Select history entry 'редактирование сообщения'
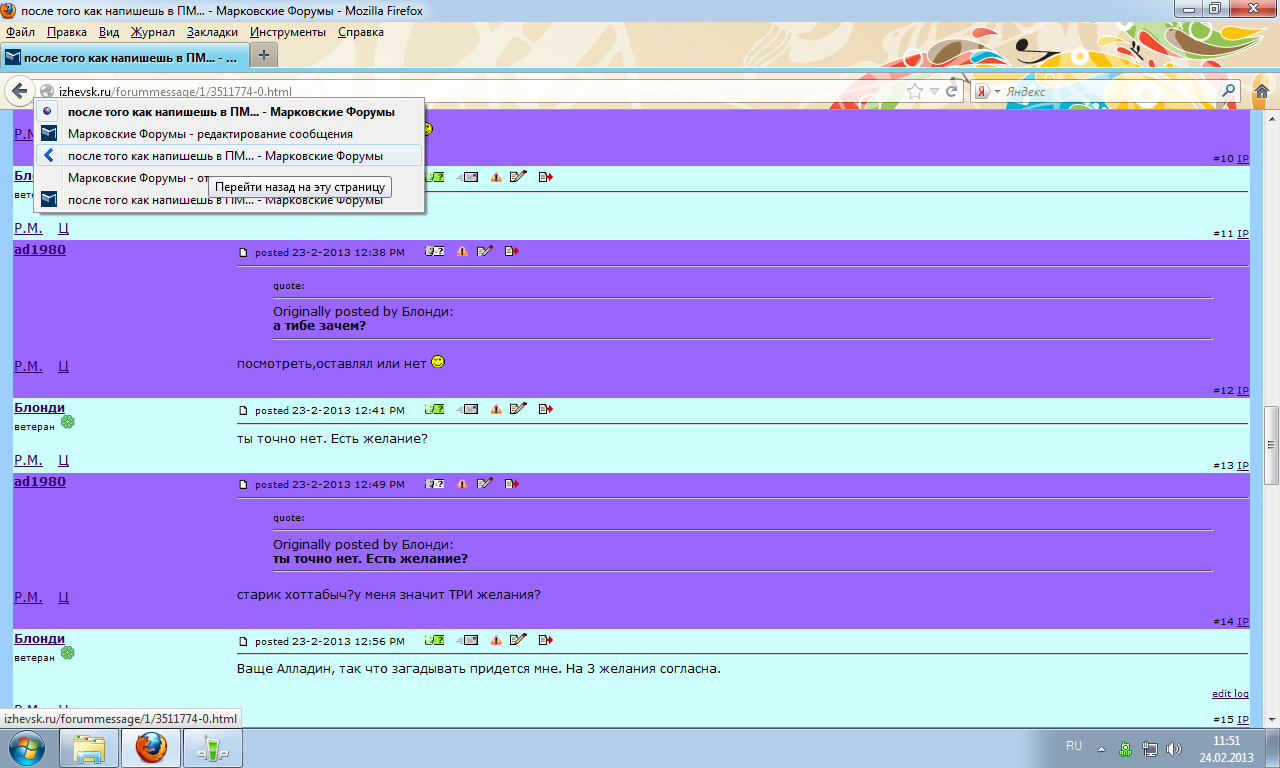This screenshot has width=1280, height=768. pos(210,133)
